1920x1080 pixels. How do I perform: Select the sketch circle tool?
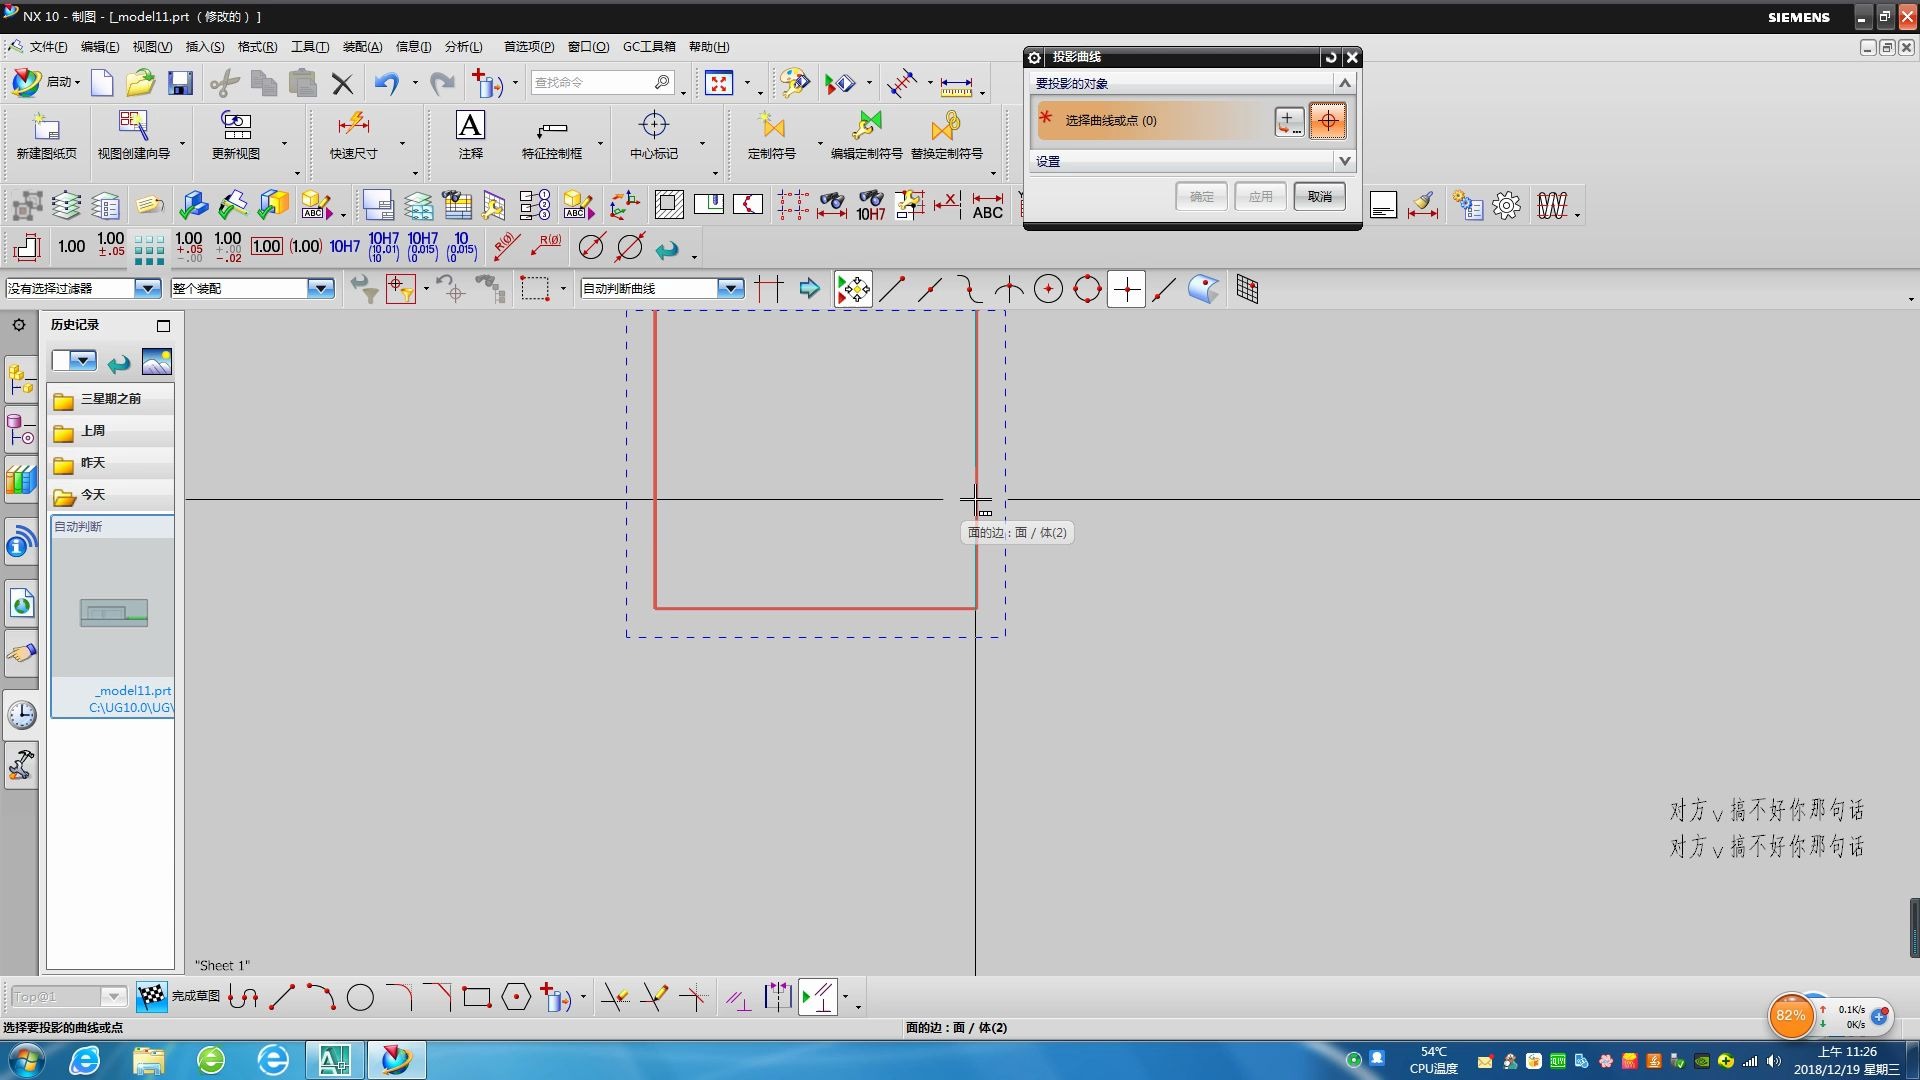360,997
